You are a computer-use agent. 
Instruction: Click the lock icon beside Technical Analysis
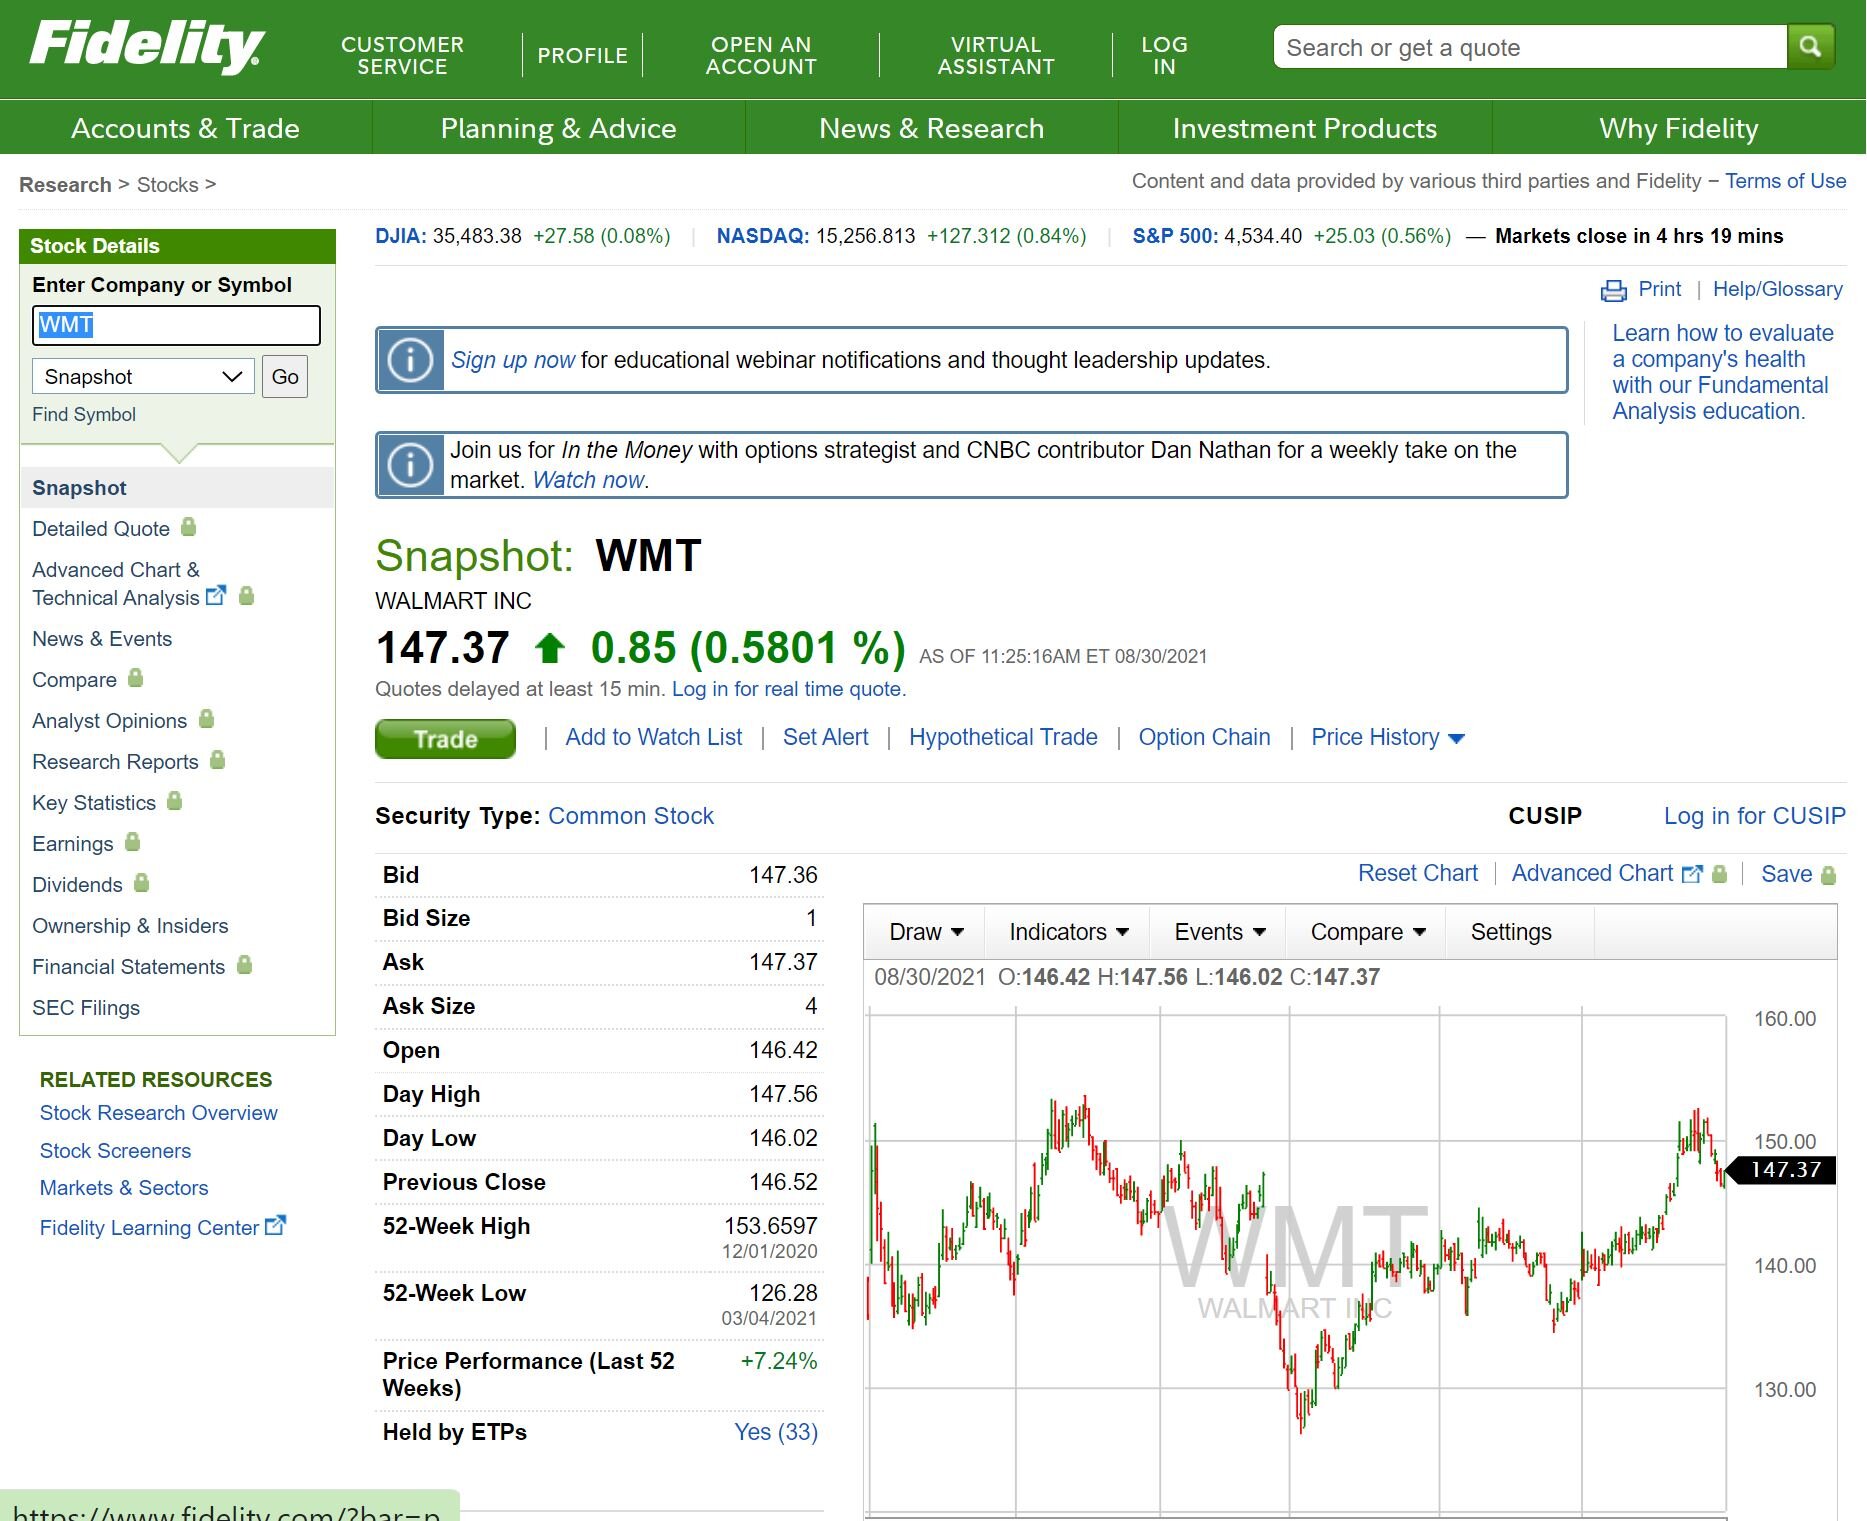click(247, 596)
